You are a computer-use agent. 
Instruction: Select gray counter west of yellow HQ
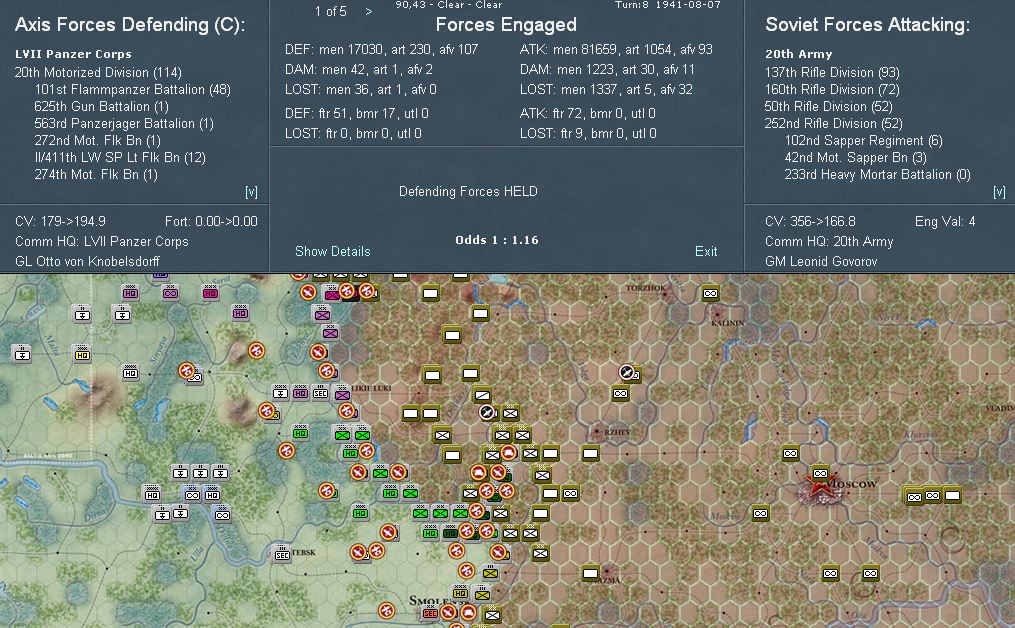[x=22, y=353]
